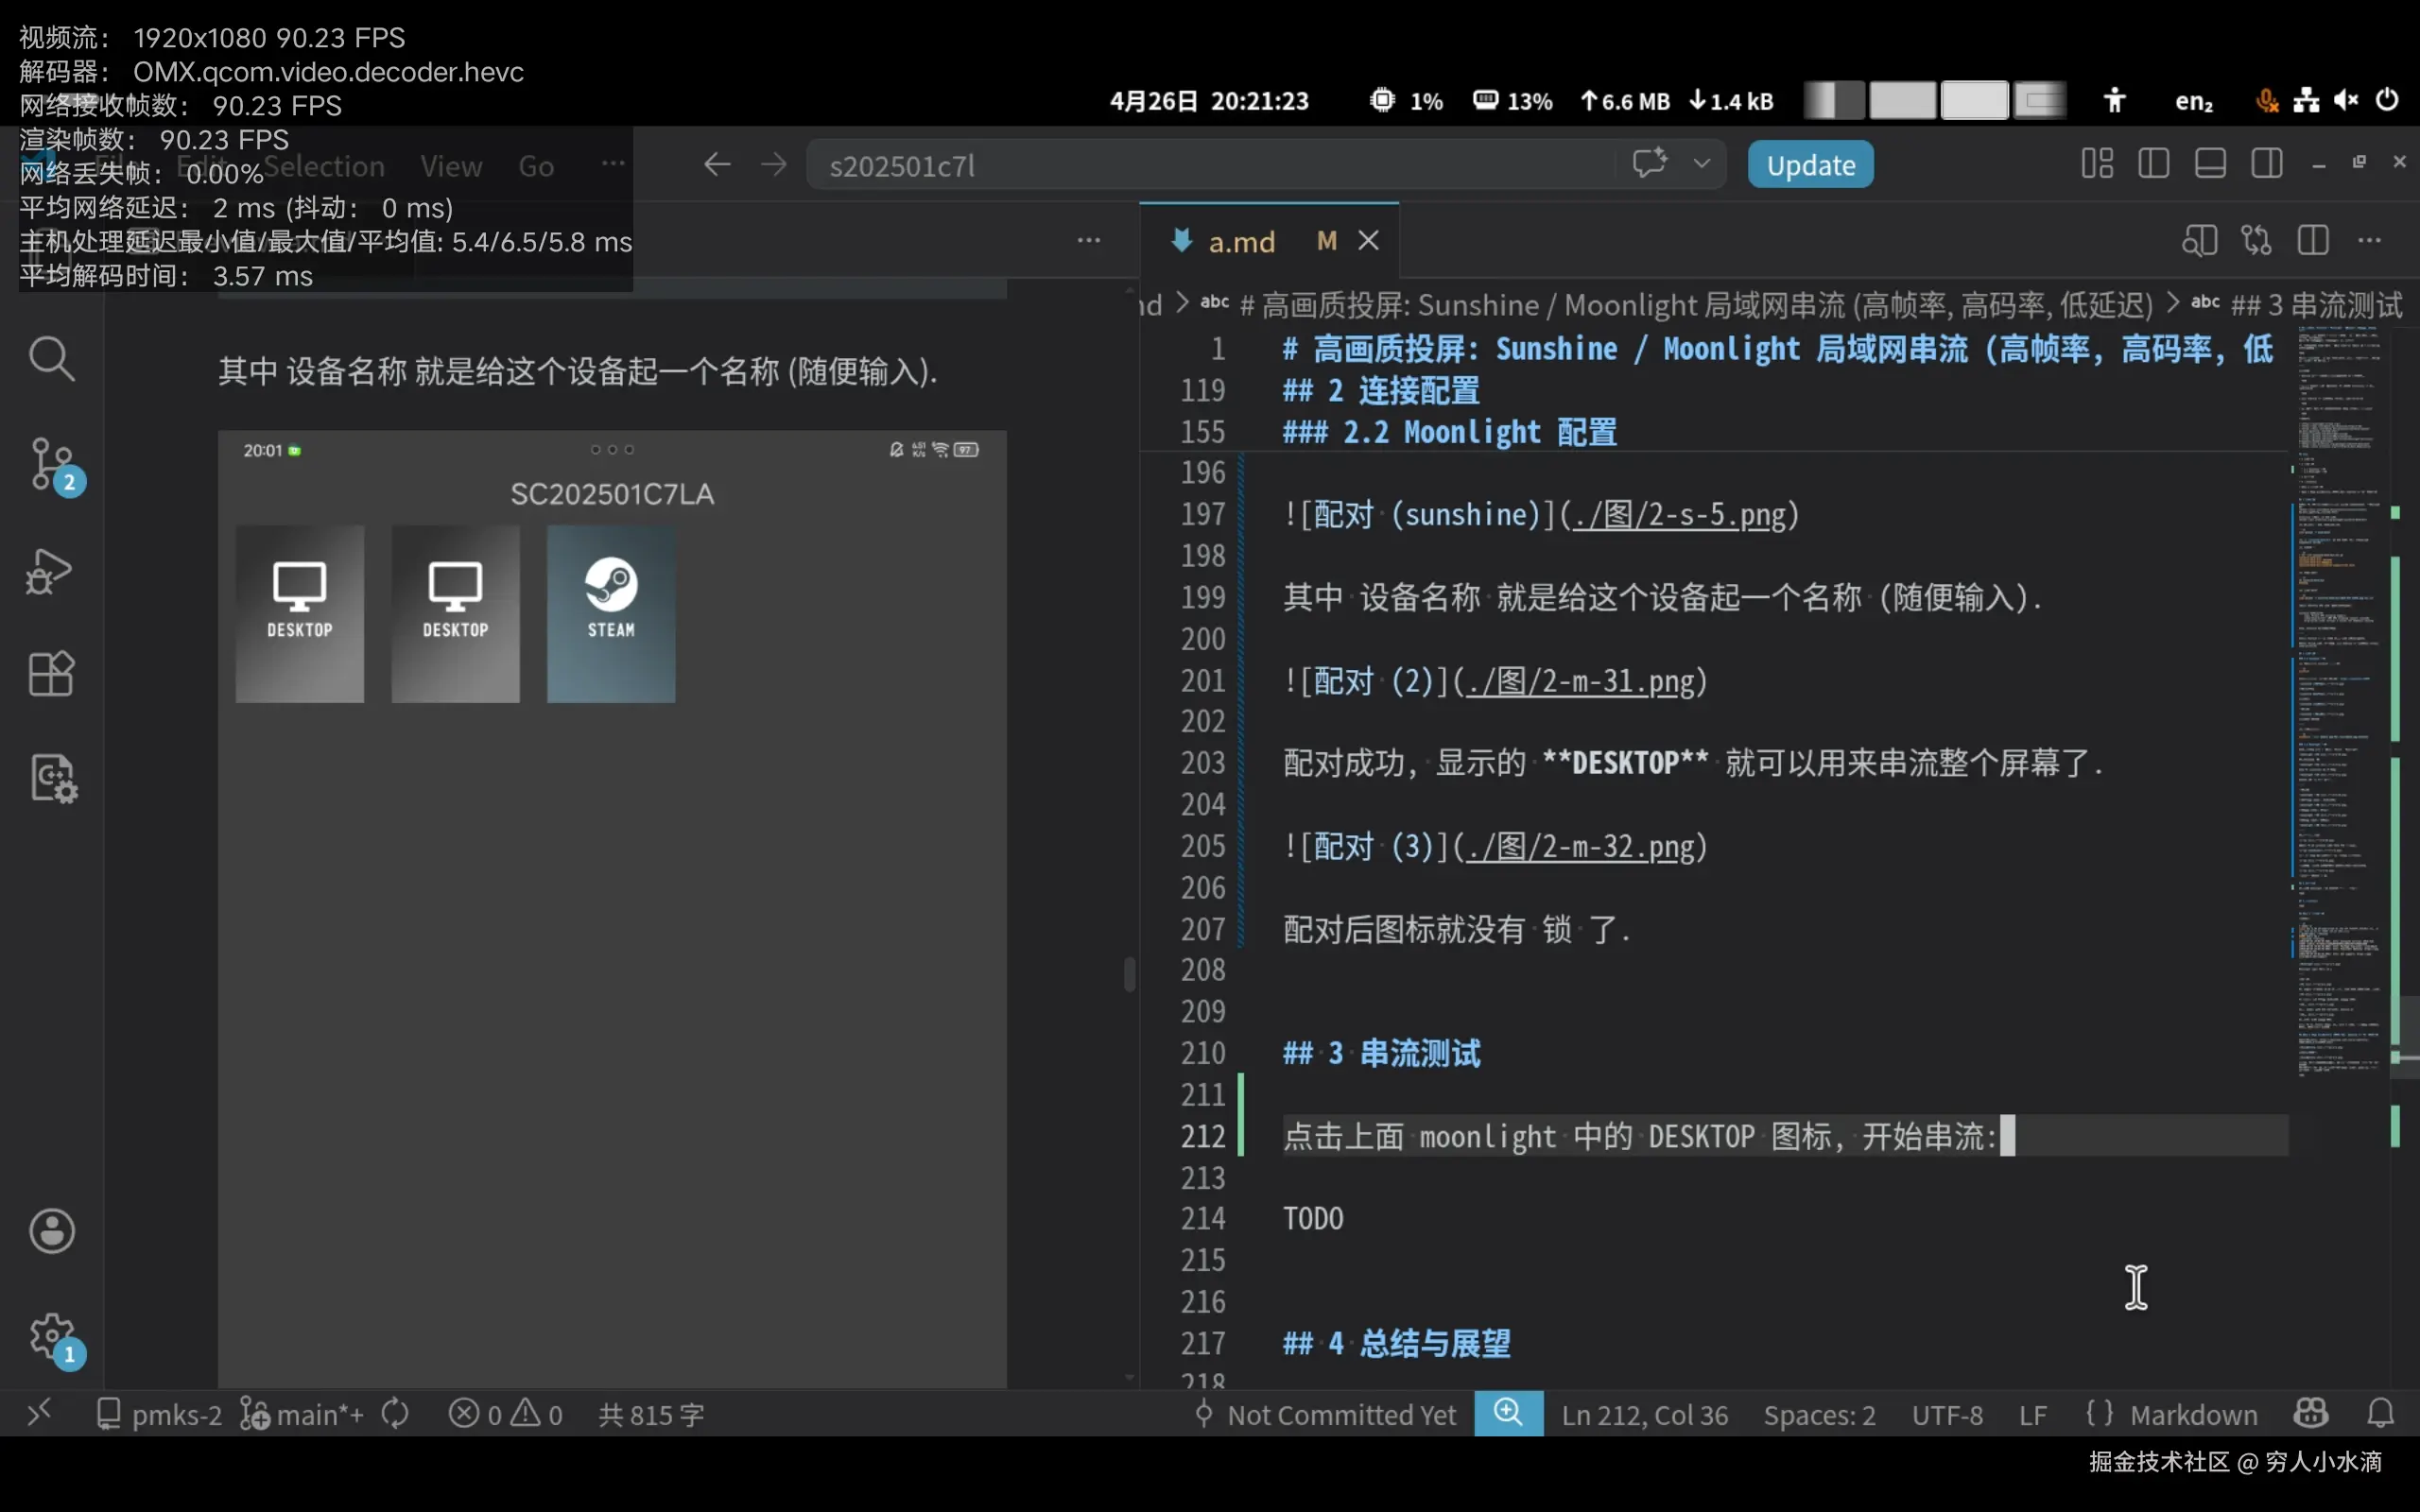Toggle the bottom panel layout button
Screen dimensions: 2420x1512
[x=2210, y=163]
